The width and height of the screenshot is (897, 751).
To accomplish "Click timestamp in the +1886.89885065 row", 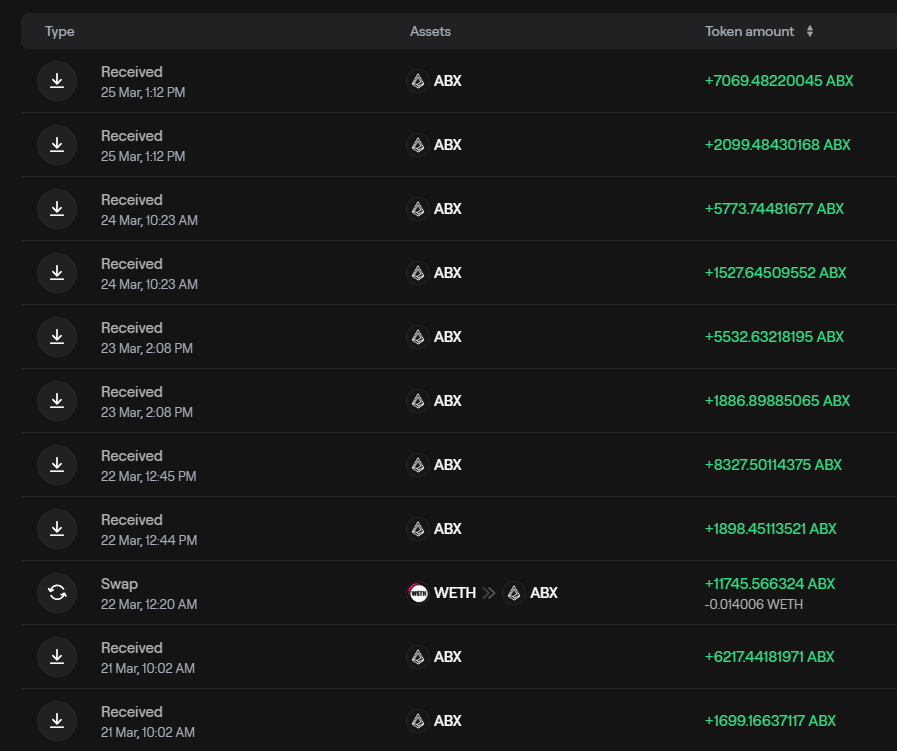I will point(147,412).
